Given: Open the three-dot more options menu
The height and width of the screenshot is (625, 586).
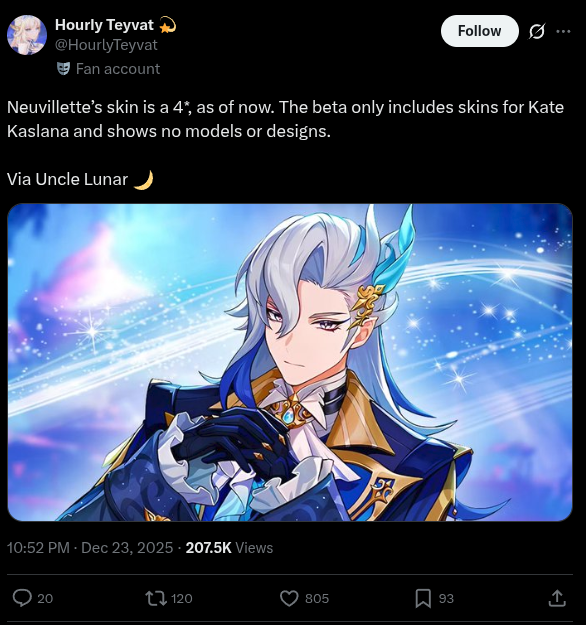Looking at the screenshot, I should [x=563, y=31].
